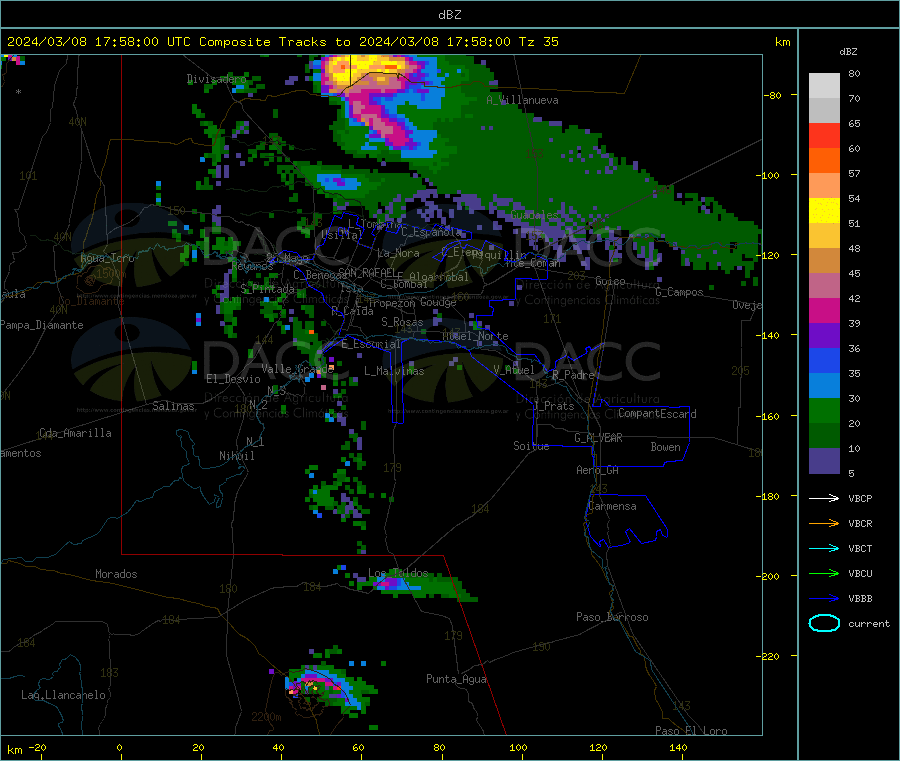The image size is (900, 761).
Task: Select the bright green 30-20 dBZ swatch
Action: click(x=824, y=410)
